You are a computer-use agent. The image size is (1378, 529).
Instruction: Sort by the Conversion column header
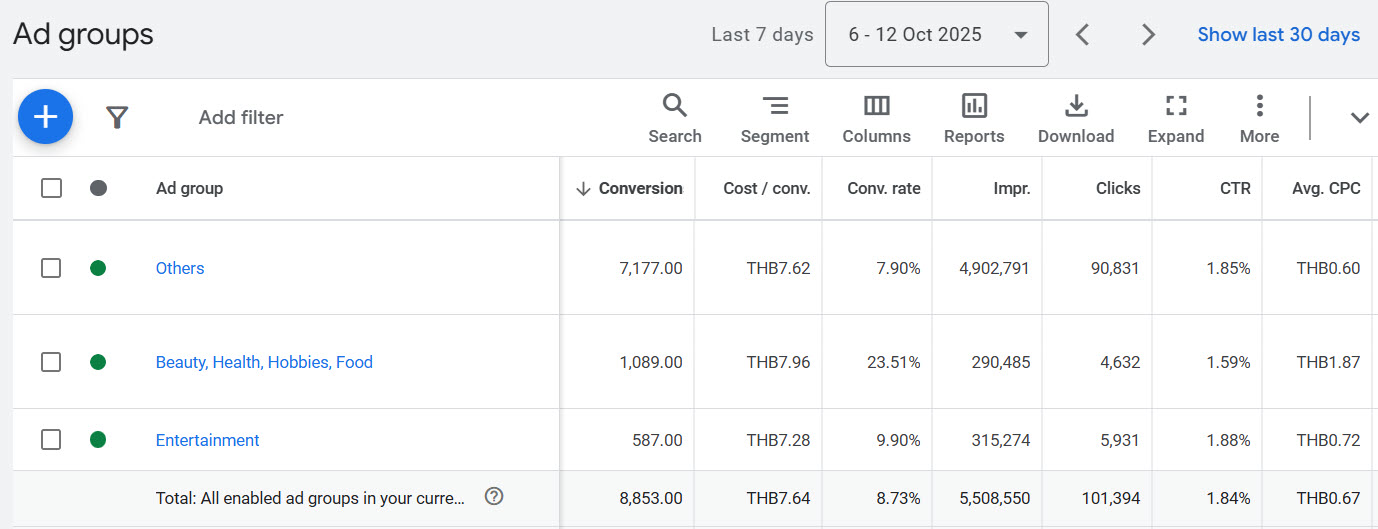[x=640, y=188]
